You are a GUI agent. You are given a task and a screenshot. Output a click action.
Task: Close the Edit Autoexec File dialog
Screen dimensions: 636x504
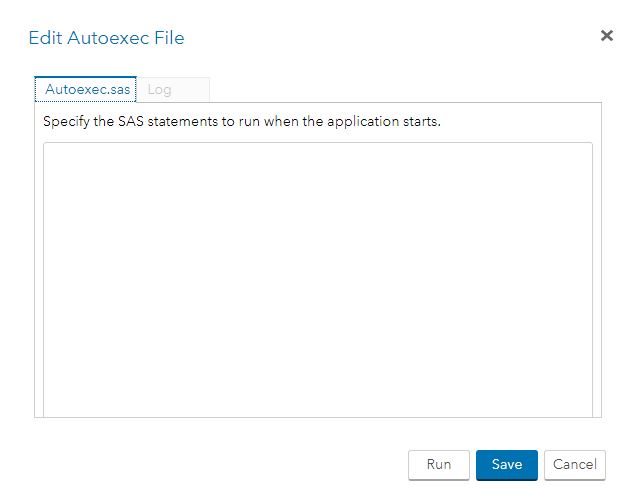[x=606, y=36]
